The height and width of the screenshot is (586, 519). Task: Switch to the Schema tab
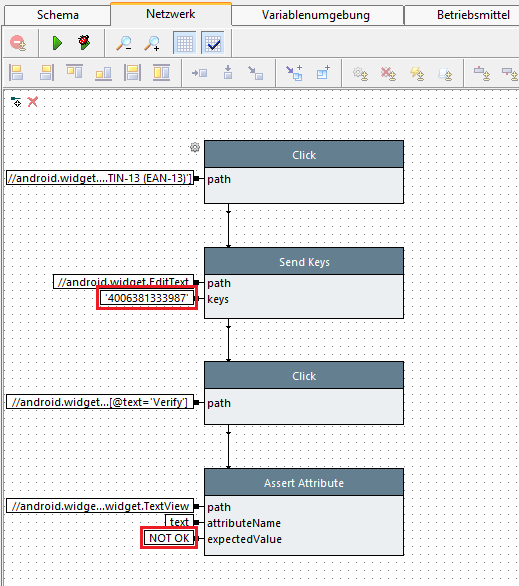point(58,15)
